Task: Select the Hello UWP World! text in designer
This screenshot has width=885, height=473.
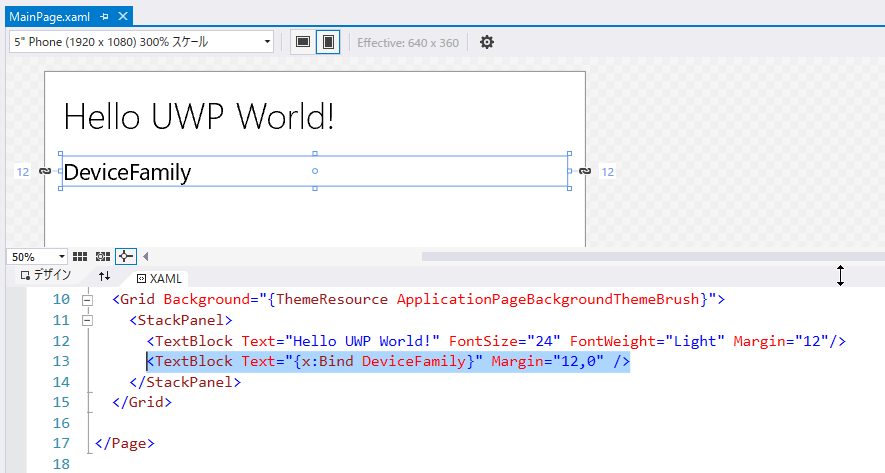Action: 199,117
